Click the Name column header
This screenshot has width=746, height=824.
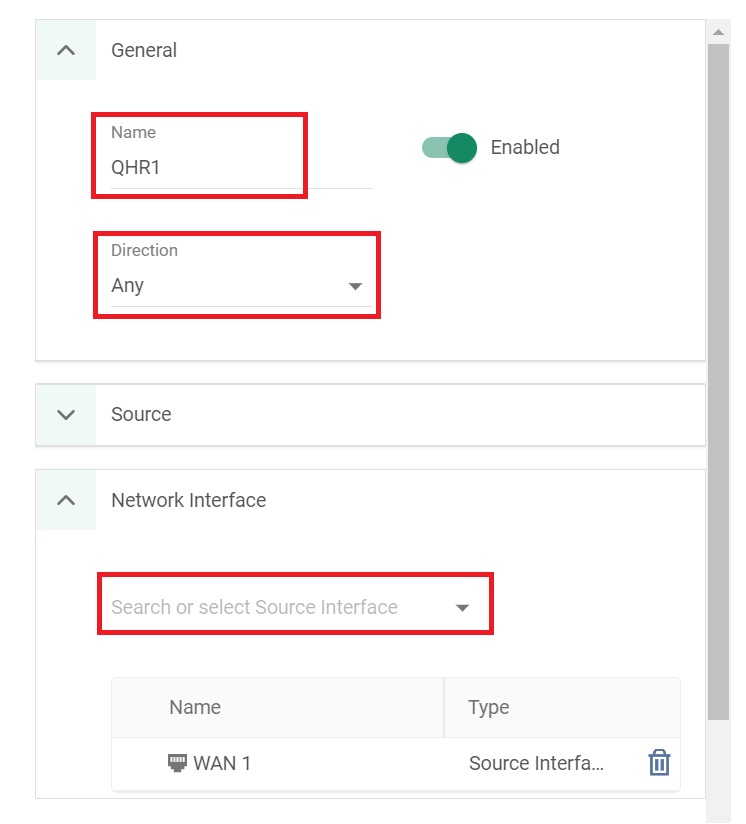coord(195,707)
